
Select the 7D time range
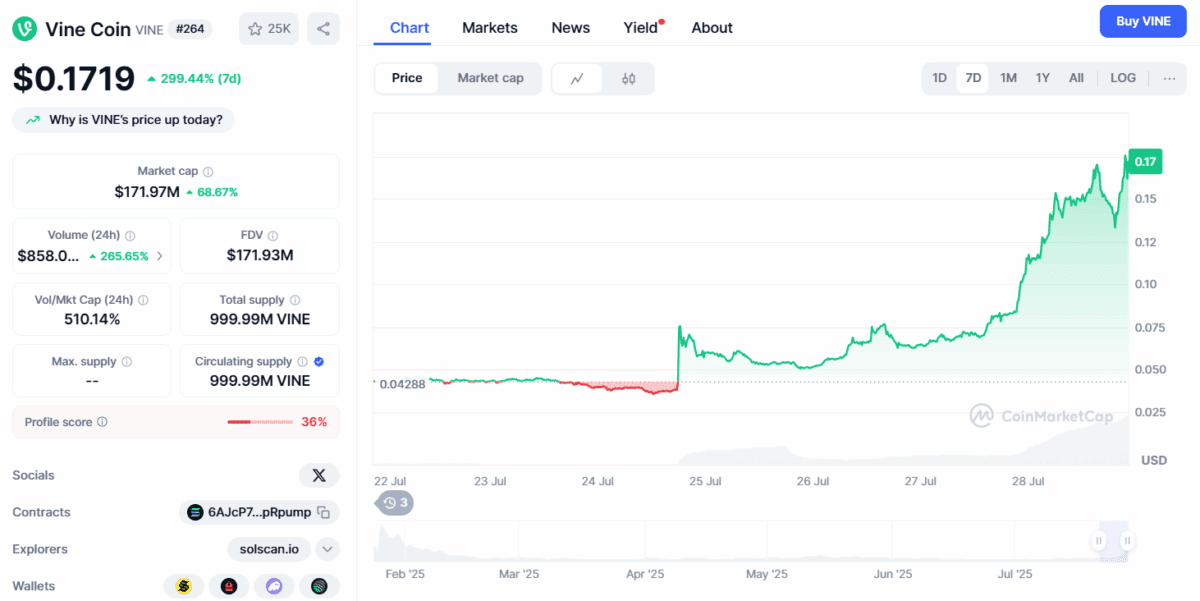[973, 78]
